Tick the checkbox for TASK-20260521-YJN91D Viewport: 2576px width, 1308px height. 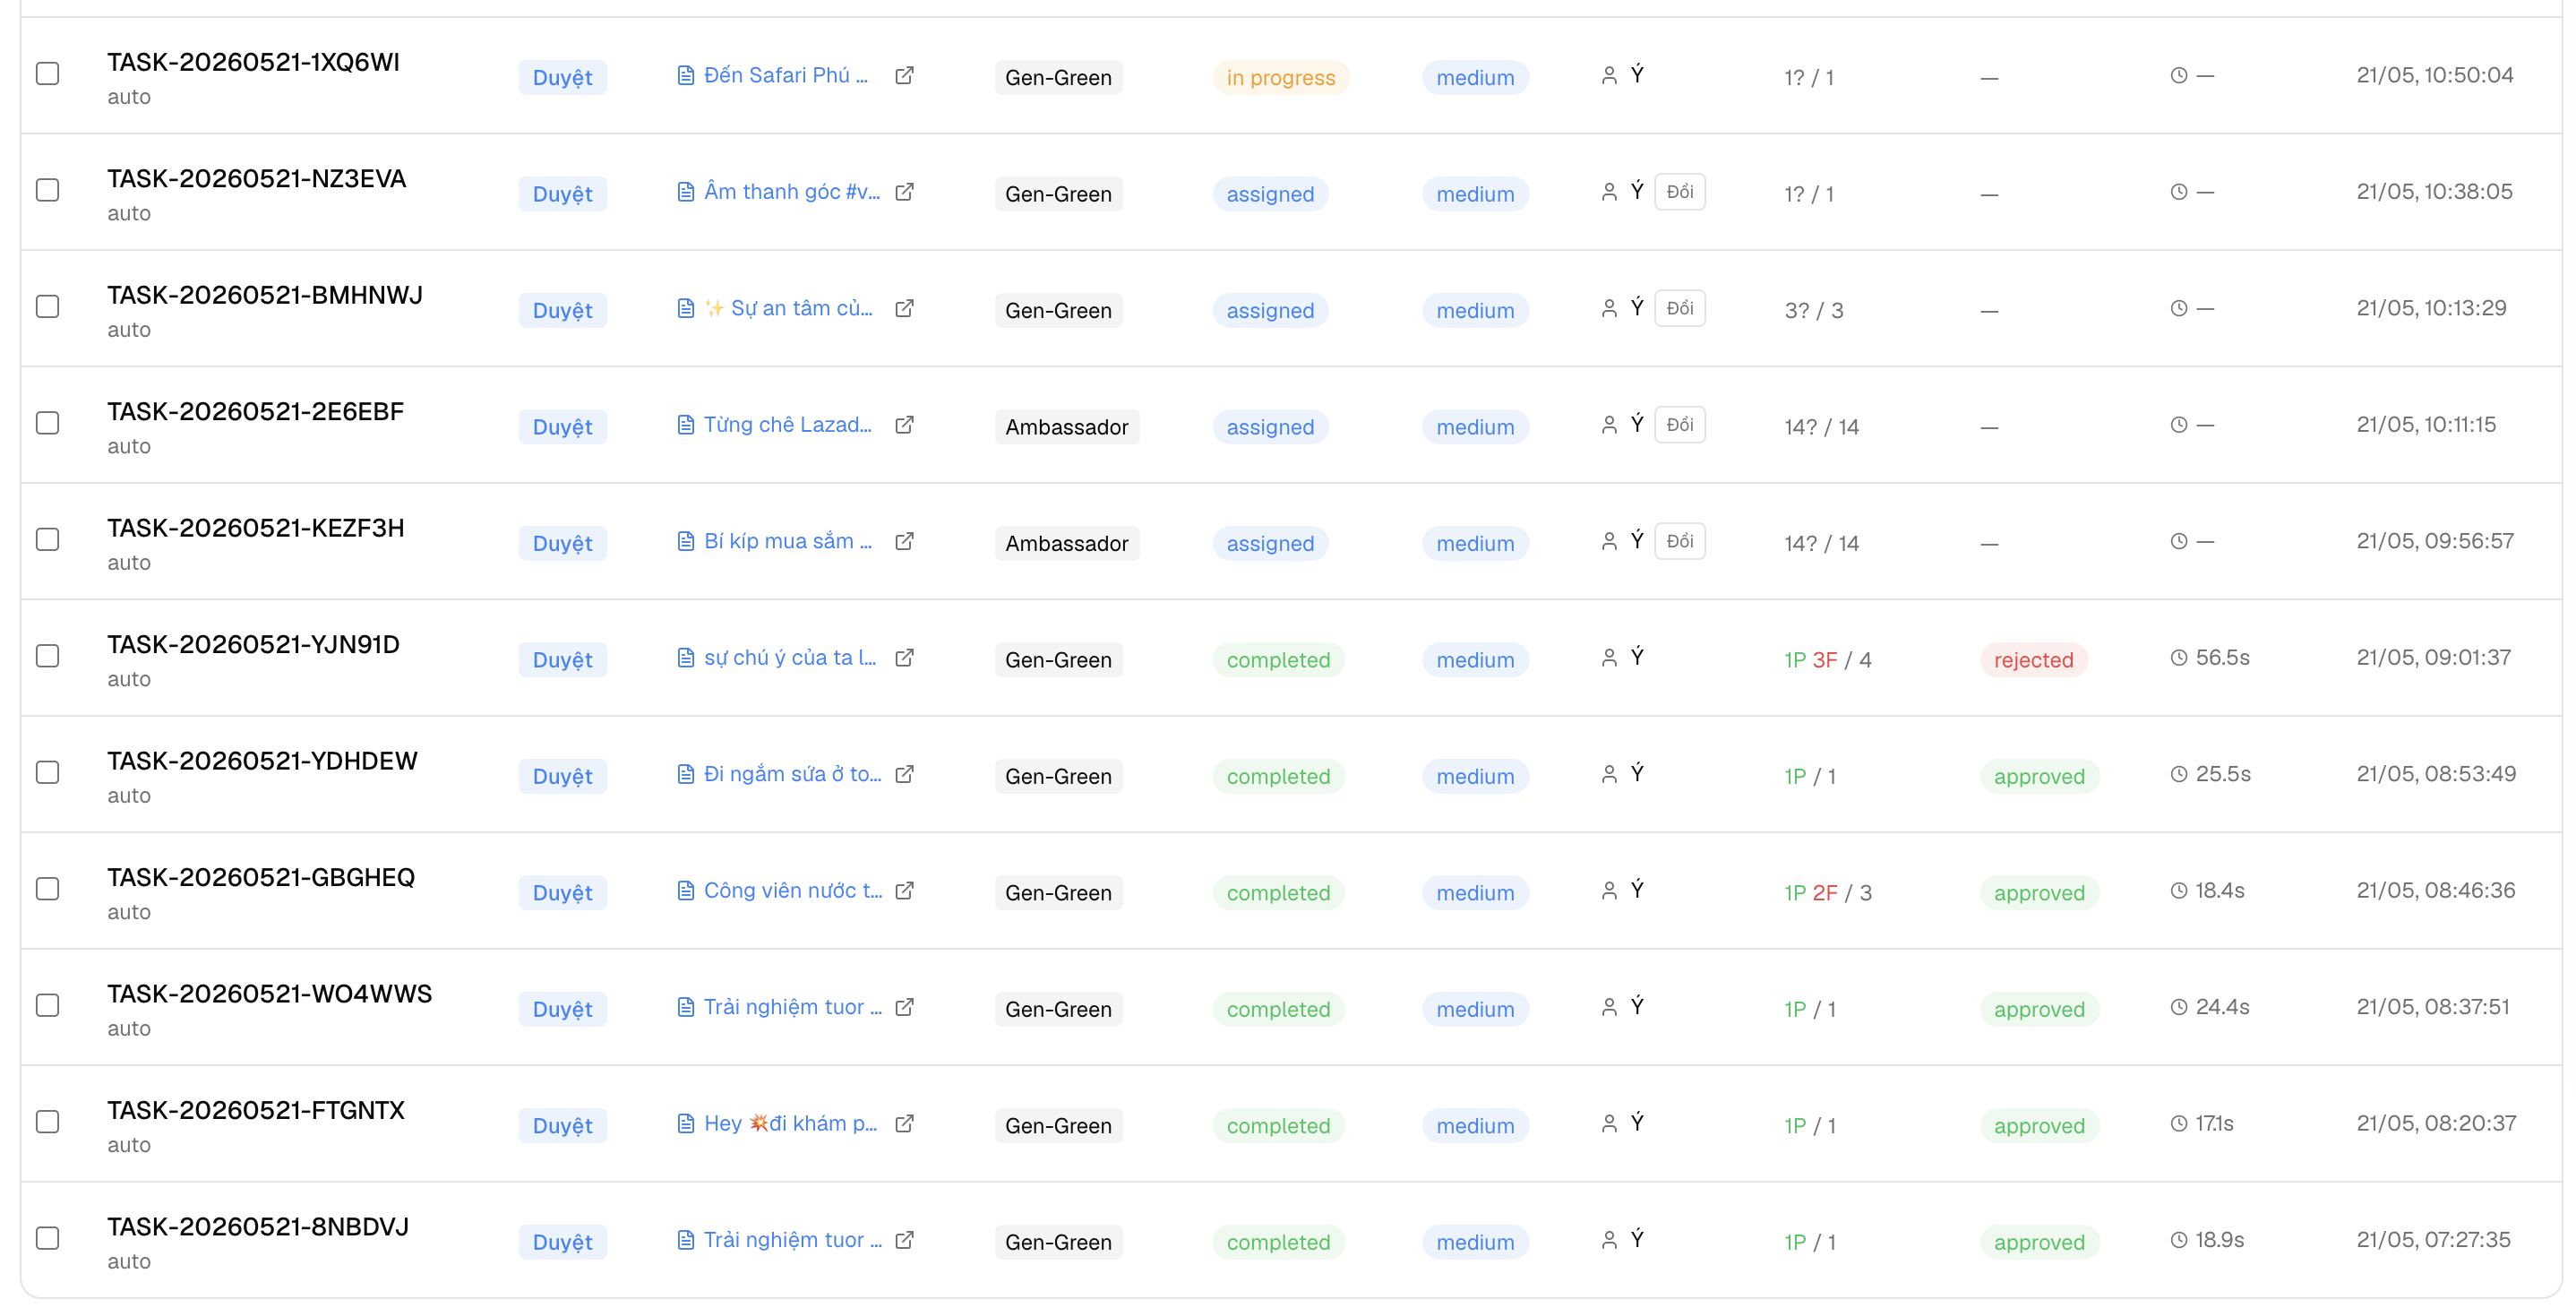coord(47,655)
